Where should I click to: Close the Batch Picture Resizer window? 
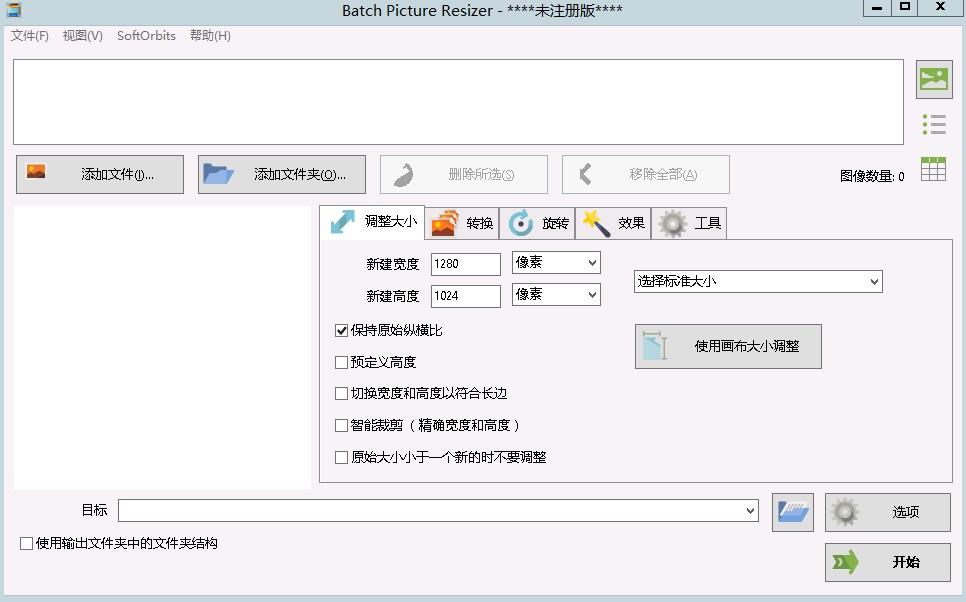point(941,7)
